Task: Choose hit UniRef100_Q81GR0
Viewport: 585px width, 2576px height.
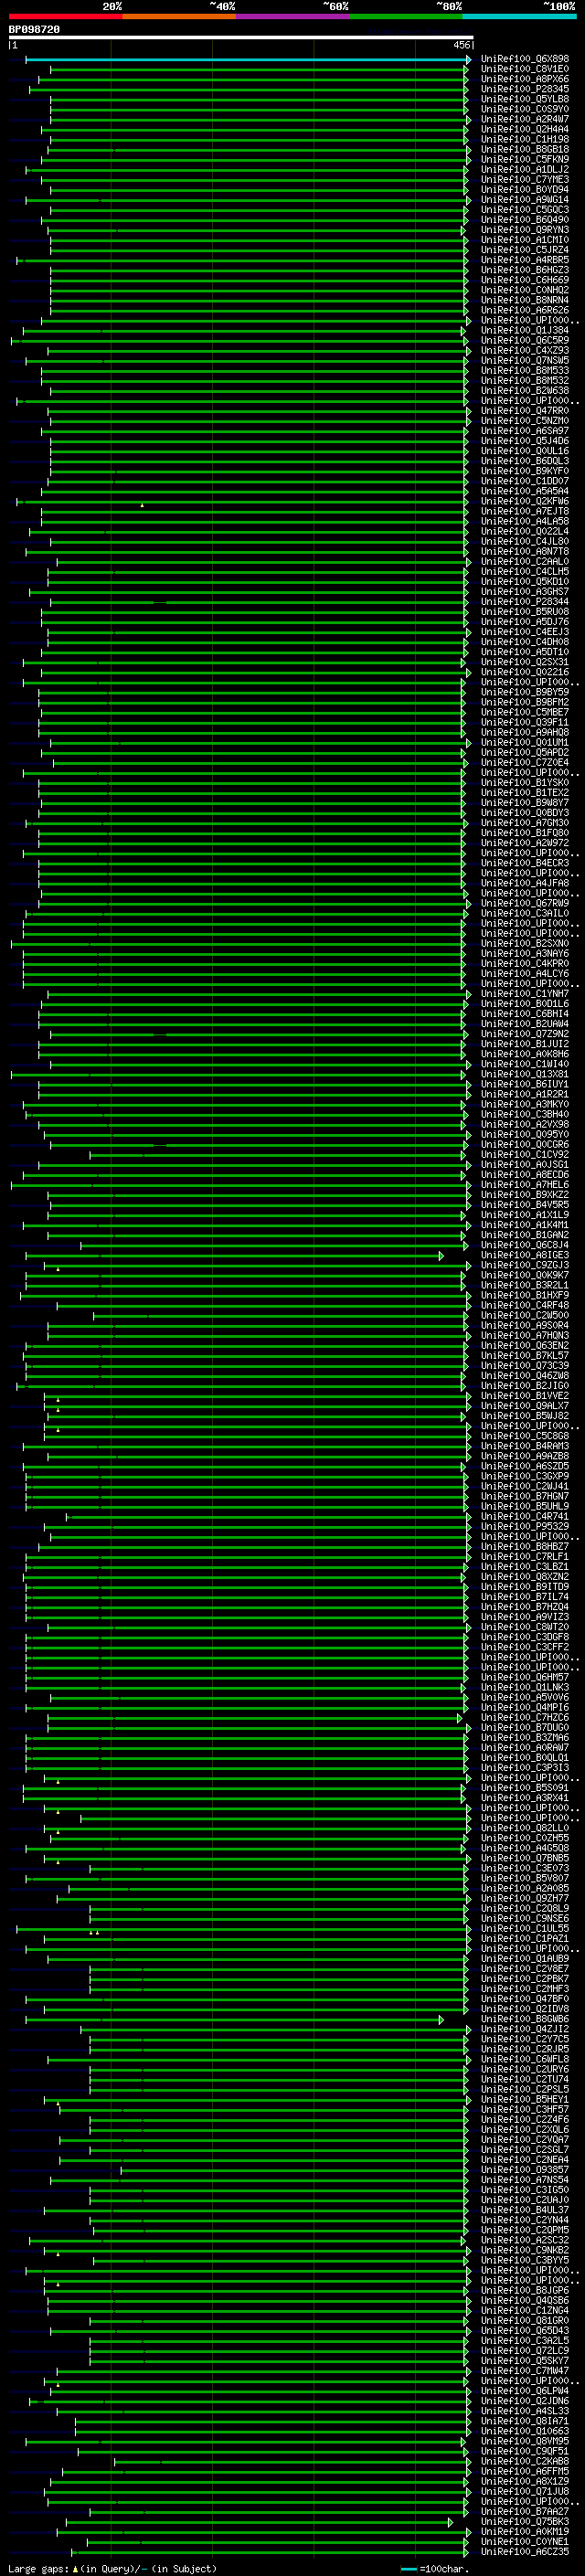Action: click(x=525, y=2320)
